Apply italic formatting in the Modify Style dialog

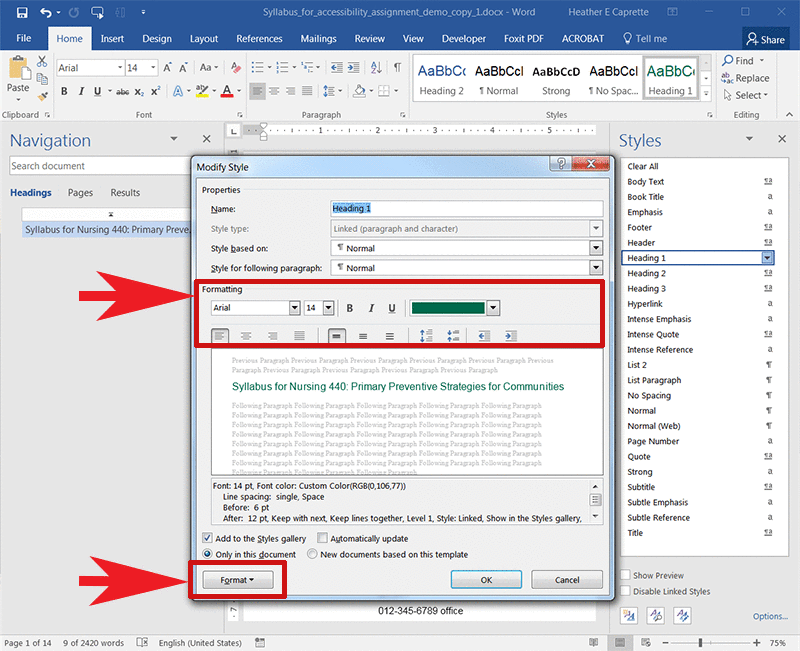pyautogui.click(x=371, y=308)
